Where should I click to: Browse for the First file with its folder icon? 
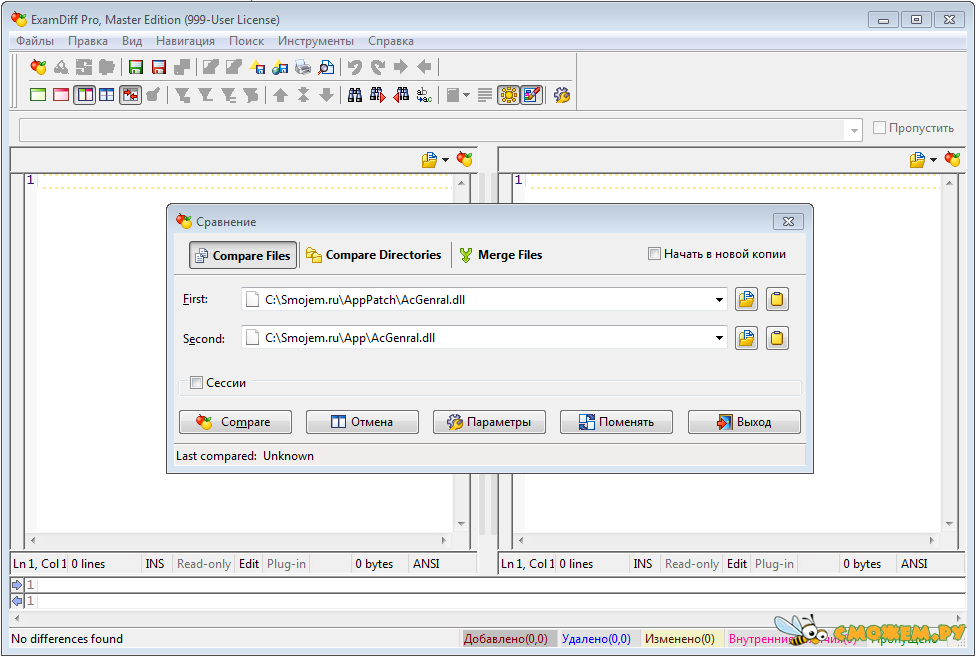[x=746, y=299]
